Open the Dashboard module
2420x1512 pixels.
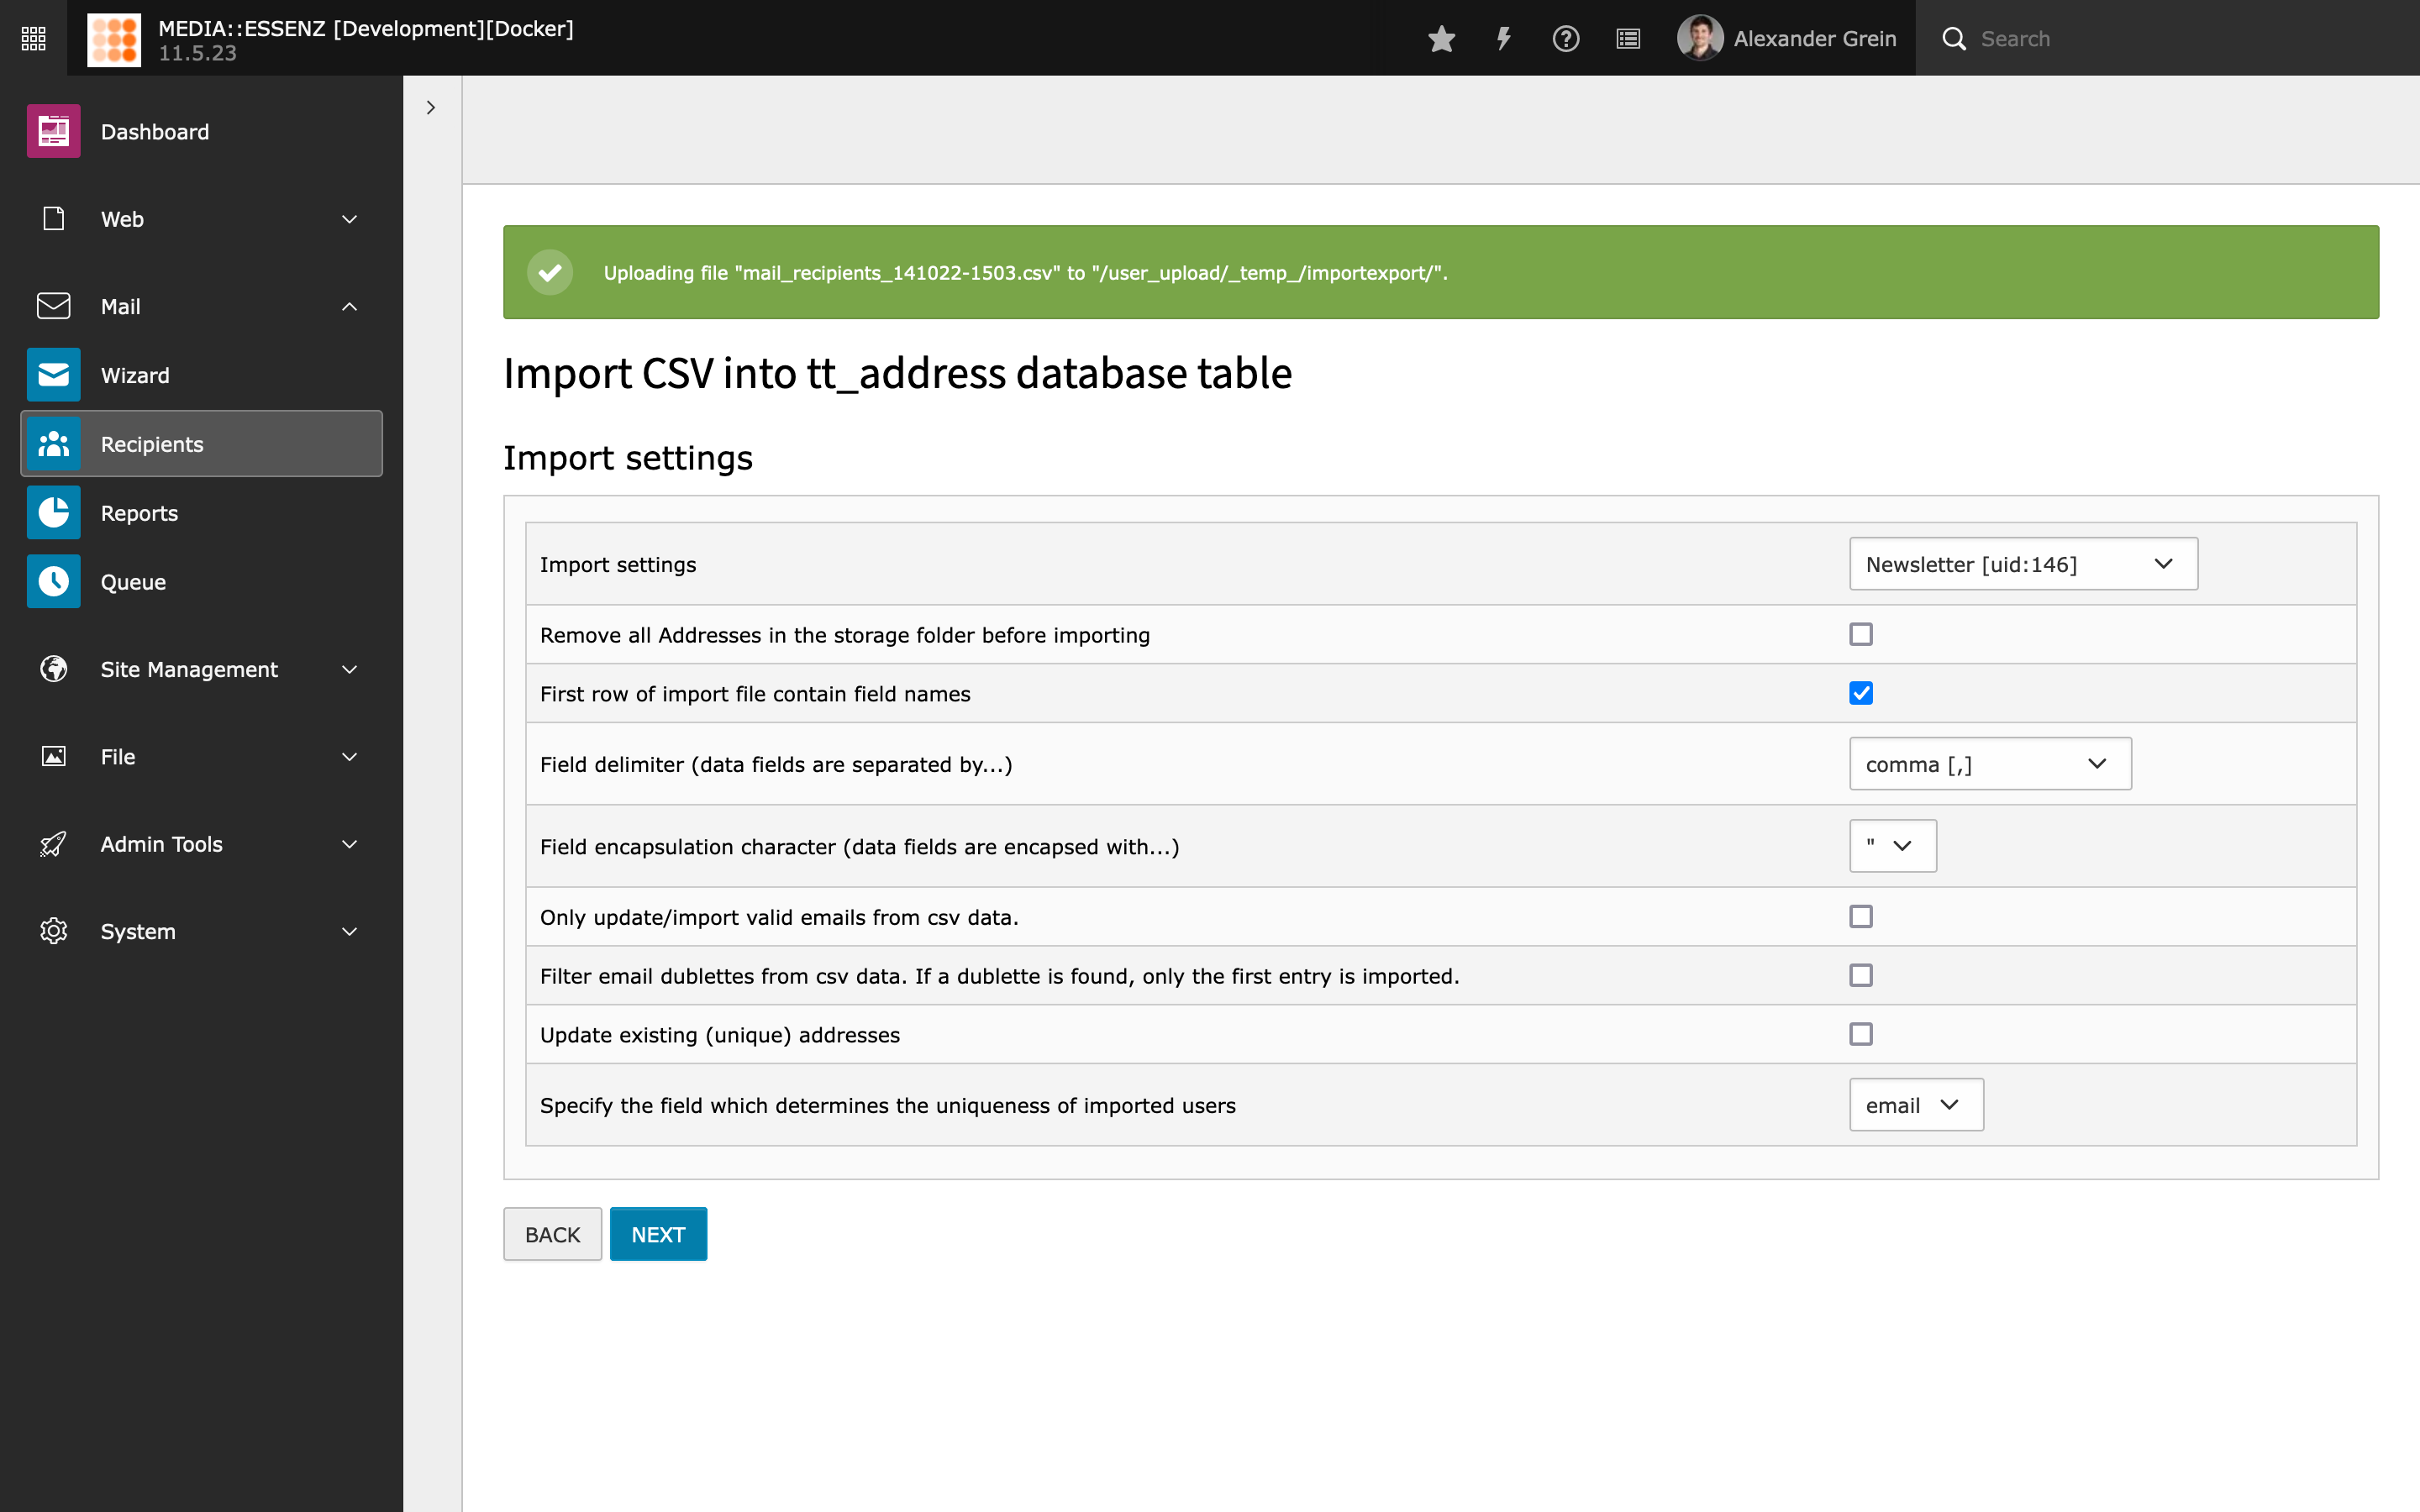coord(154,131)
